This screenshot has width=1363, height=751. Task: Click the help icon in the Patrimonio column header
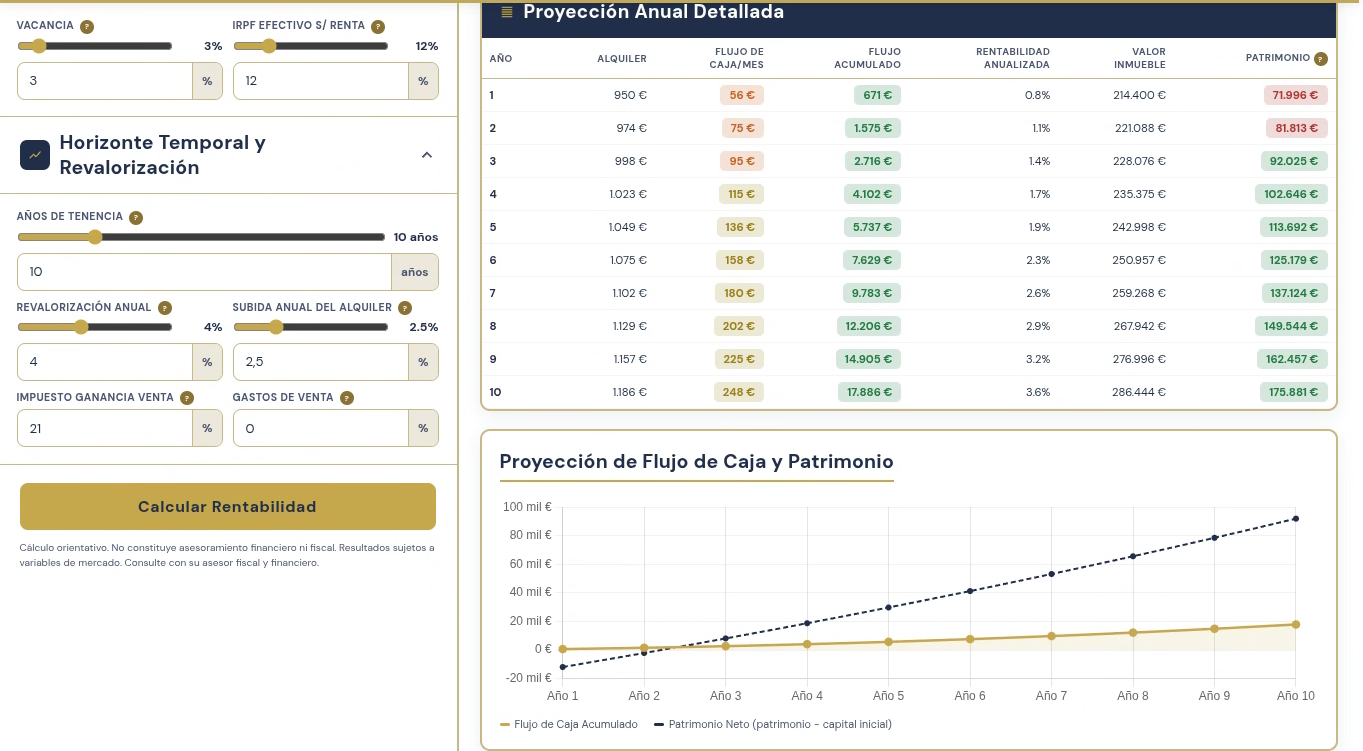point(1321,59)
